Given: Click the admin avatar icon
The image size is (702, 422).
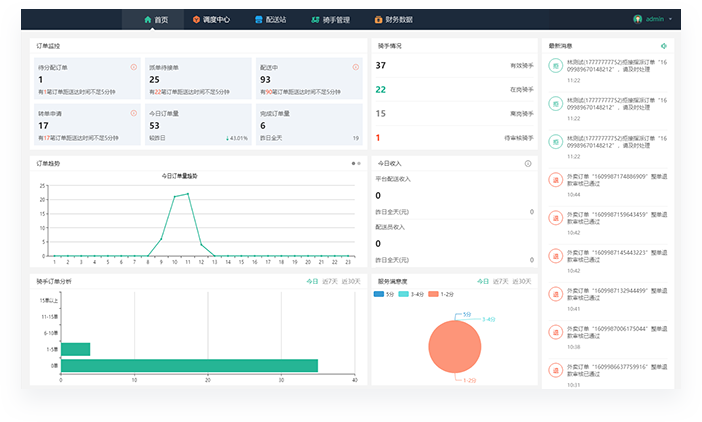Looking at the screenshot, I should pos(638,19).
